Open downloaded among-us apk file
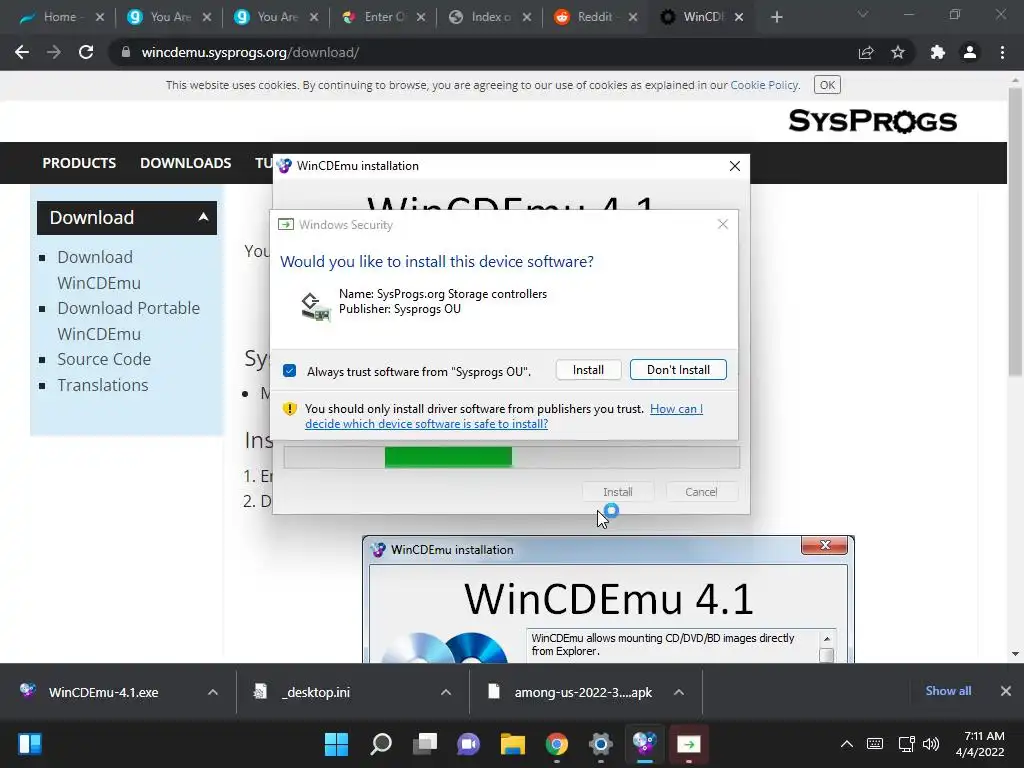 (583, 692)
